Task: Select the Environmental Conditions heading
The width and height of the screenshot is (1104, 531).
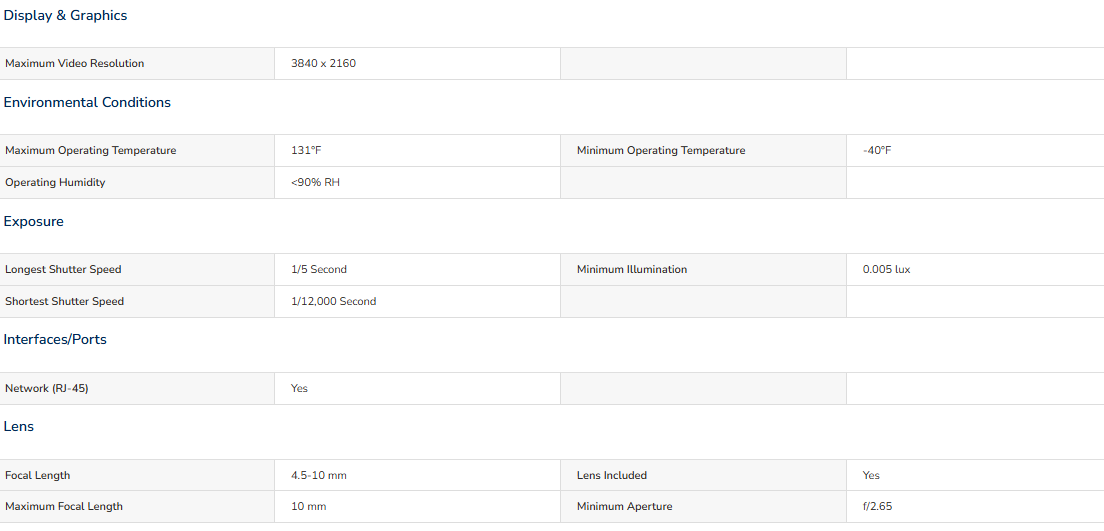Action: coord(87,103)
